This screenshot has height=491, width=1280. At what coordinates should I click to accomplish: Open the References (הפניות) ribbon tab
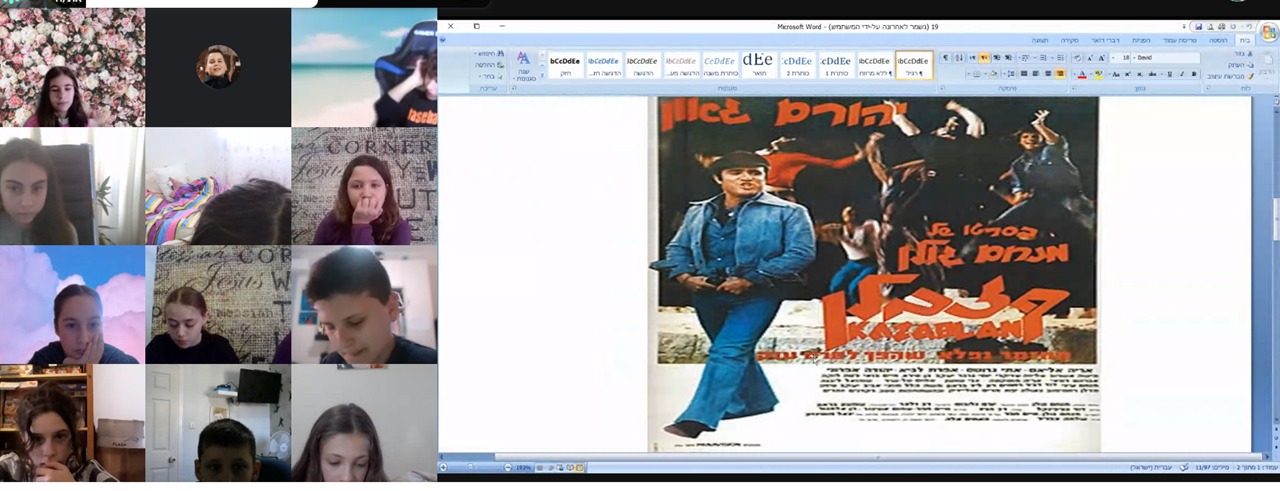click(x=1141, y=40)
